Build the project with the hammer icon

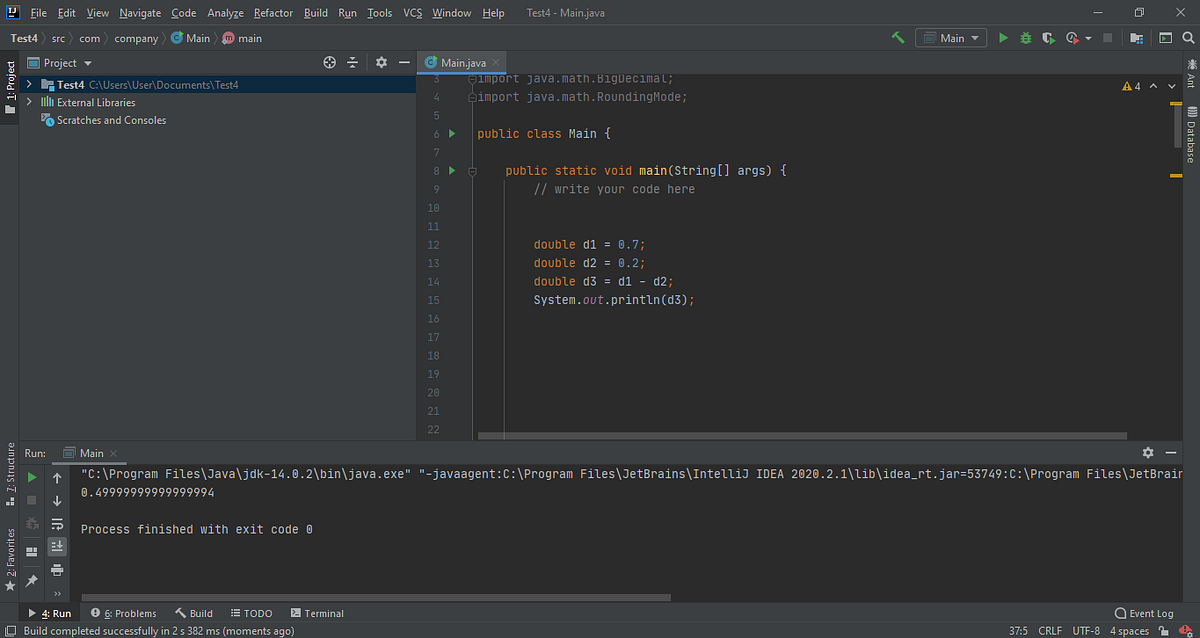click(x=898, y=38)
